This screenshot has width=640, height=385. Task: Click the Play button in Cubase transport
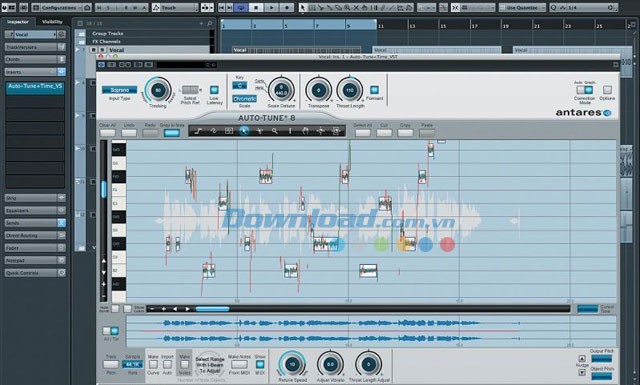(271, 7)
